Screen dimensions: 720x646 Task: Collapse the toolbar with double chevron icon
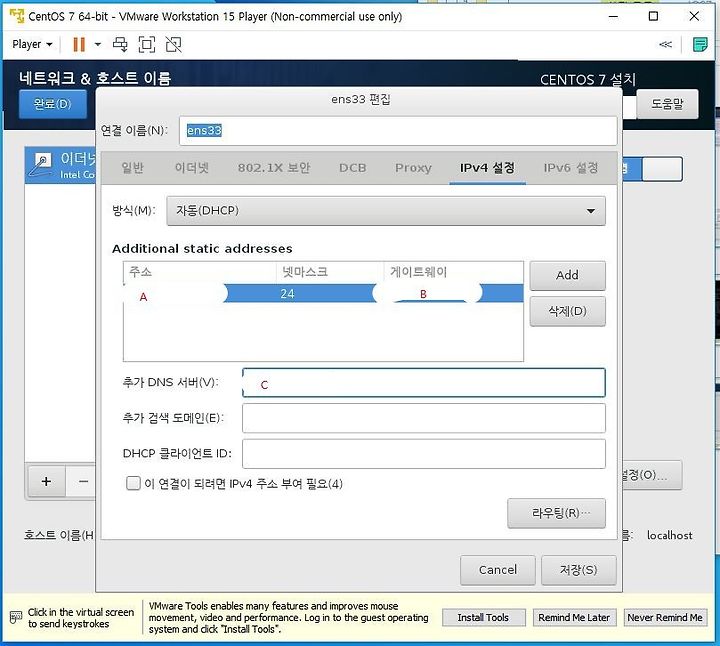665,45
